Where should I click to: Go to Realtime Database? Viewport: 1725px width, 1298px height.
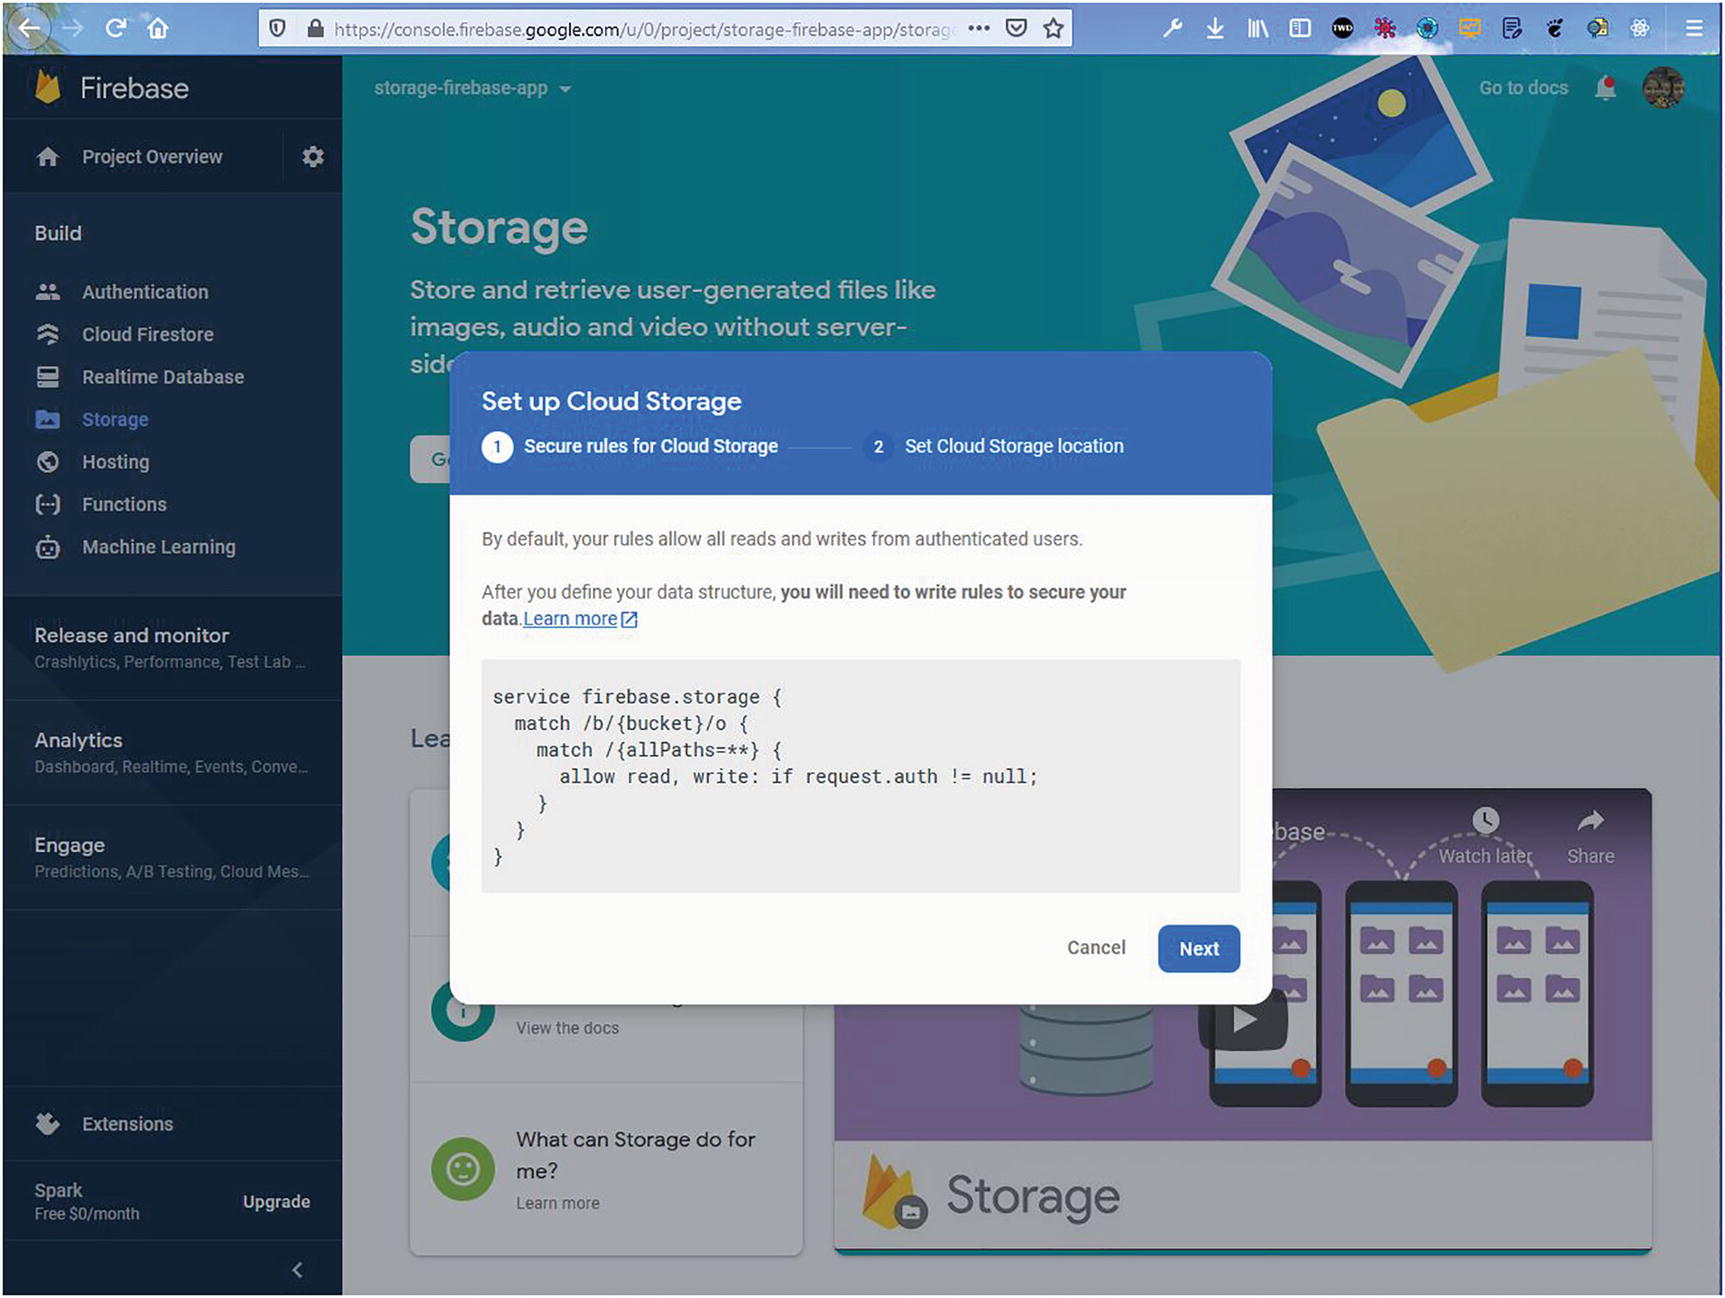point(162,377)
